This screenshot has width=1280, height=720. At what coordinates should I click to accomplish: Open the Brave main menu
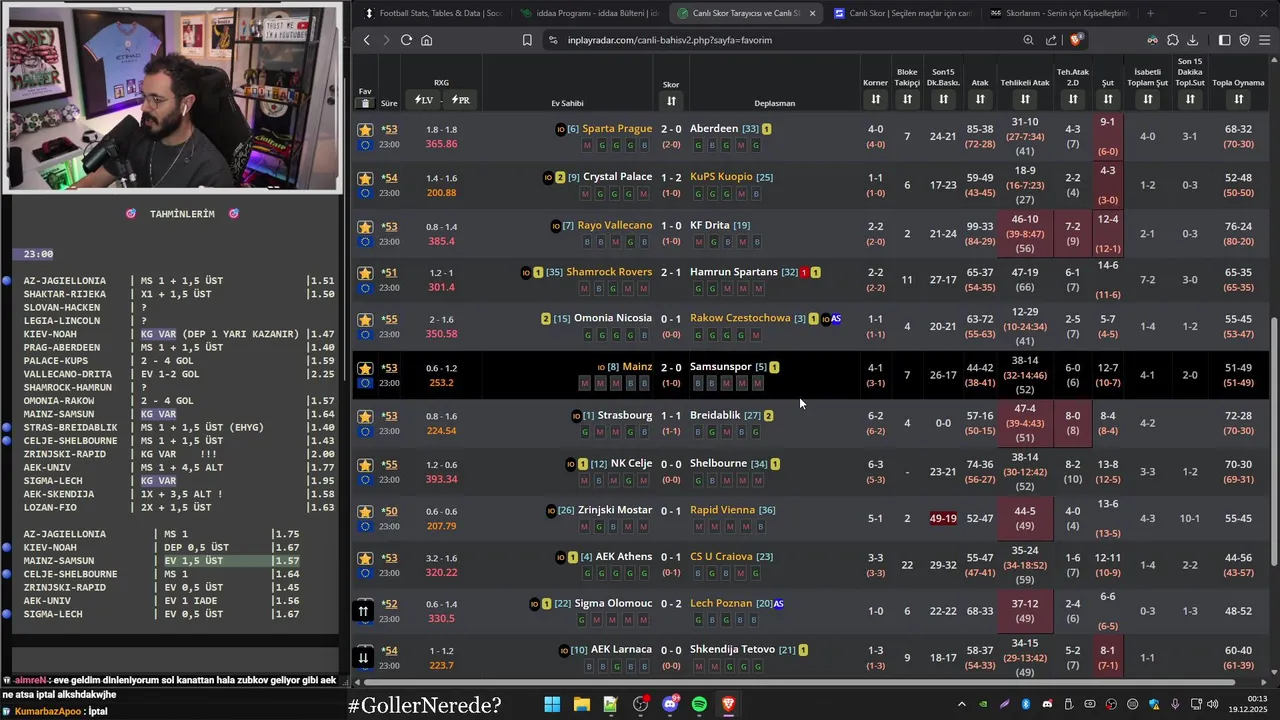[x=1265, y=40]
